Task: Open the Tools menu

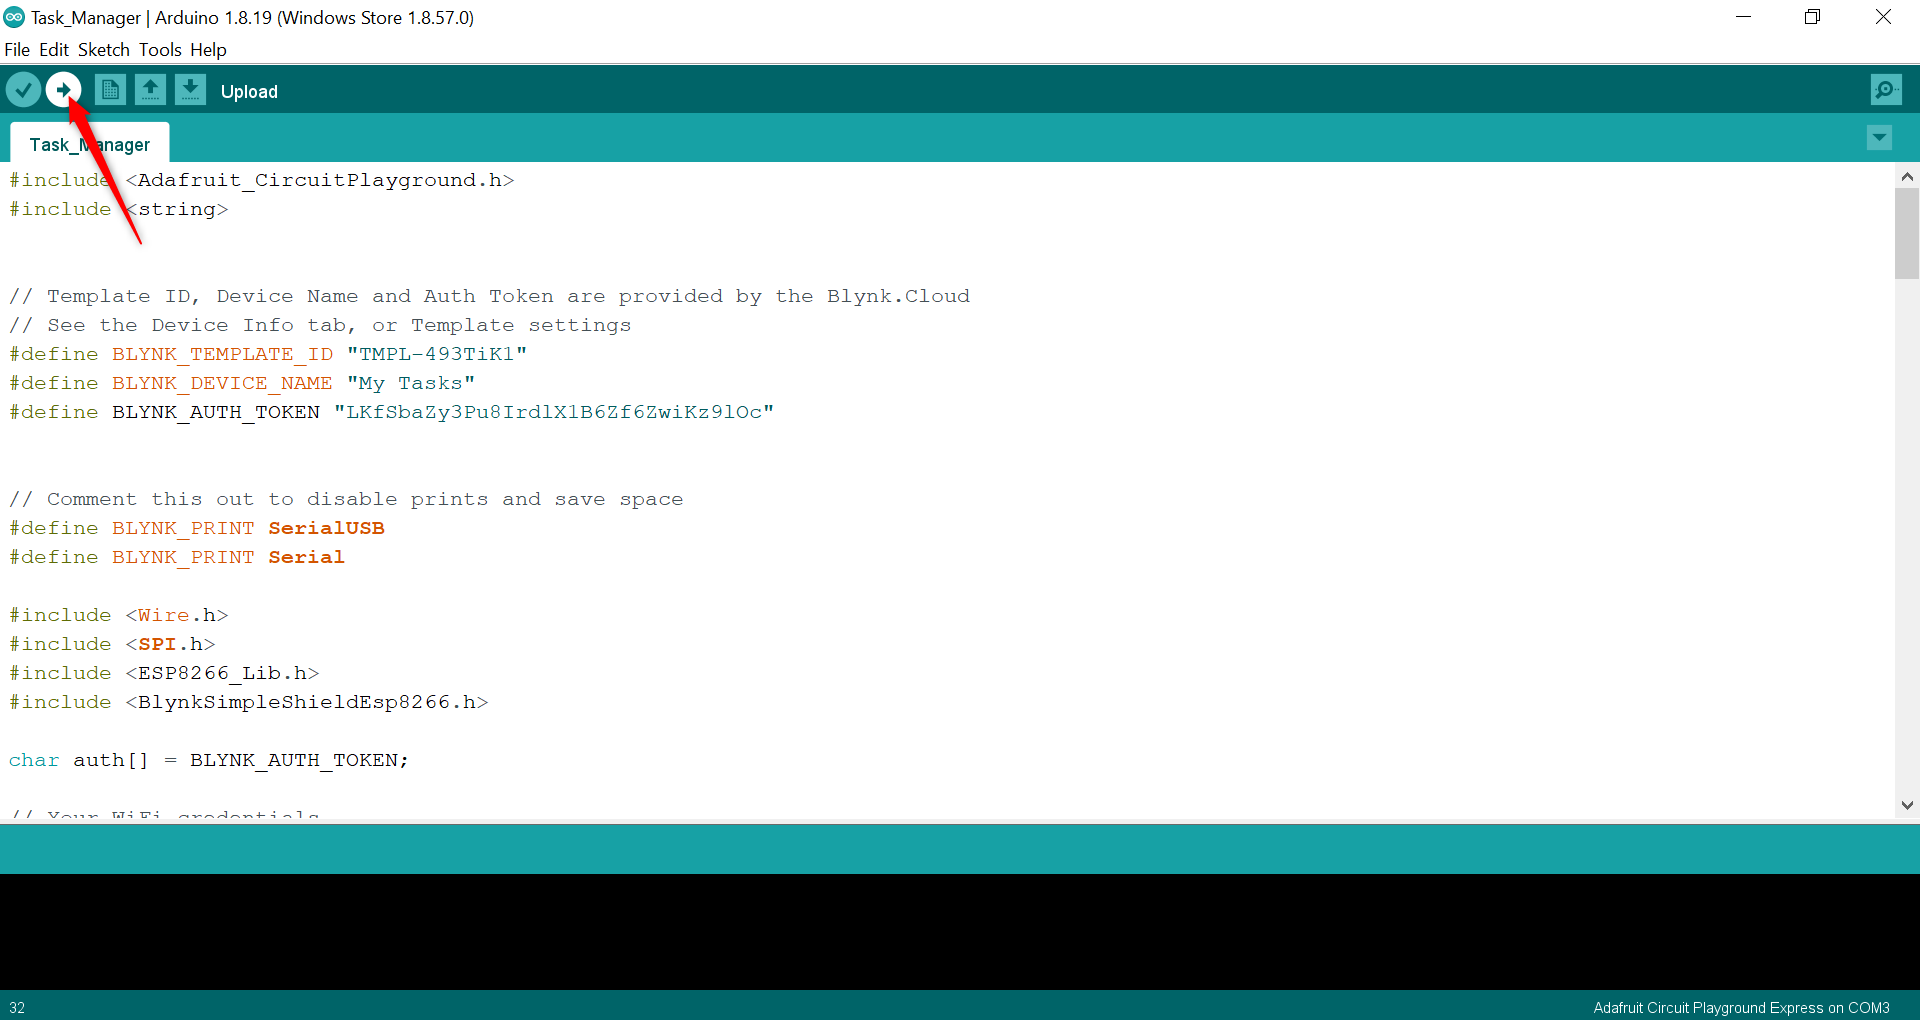Action: pyautogui.click(x=160, y=50)
